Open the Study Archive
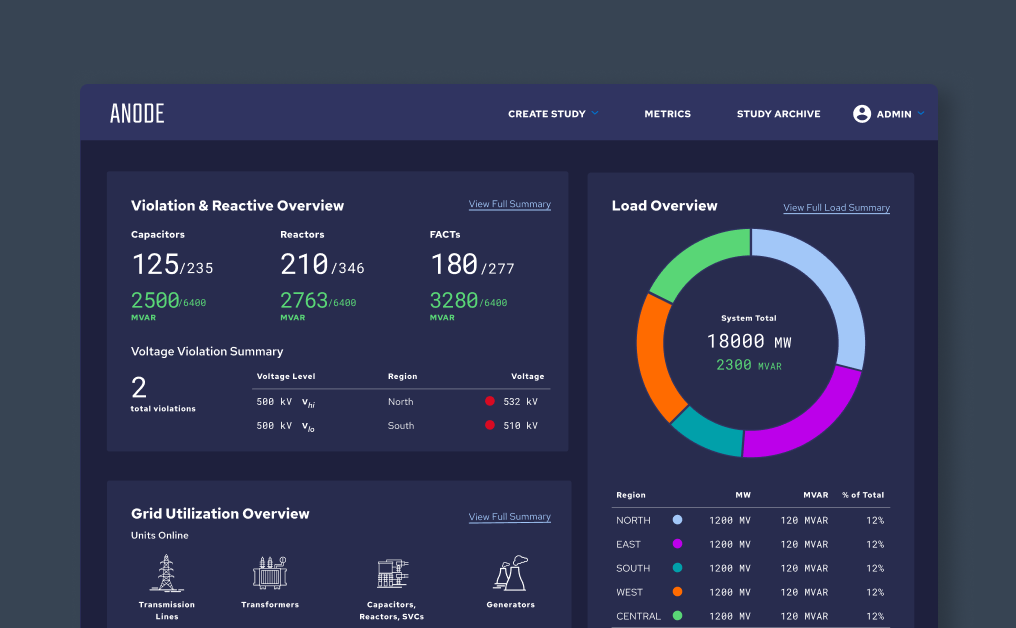Image resolution: width=1016 pixels, height=628 pixels. pos(778,113)
